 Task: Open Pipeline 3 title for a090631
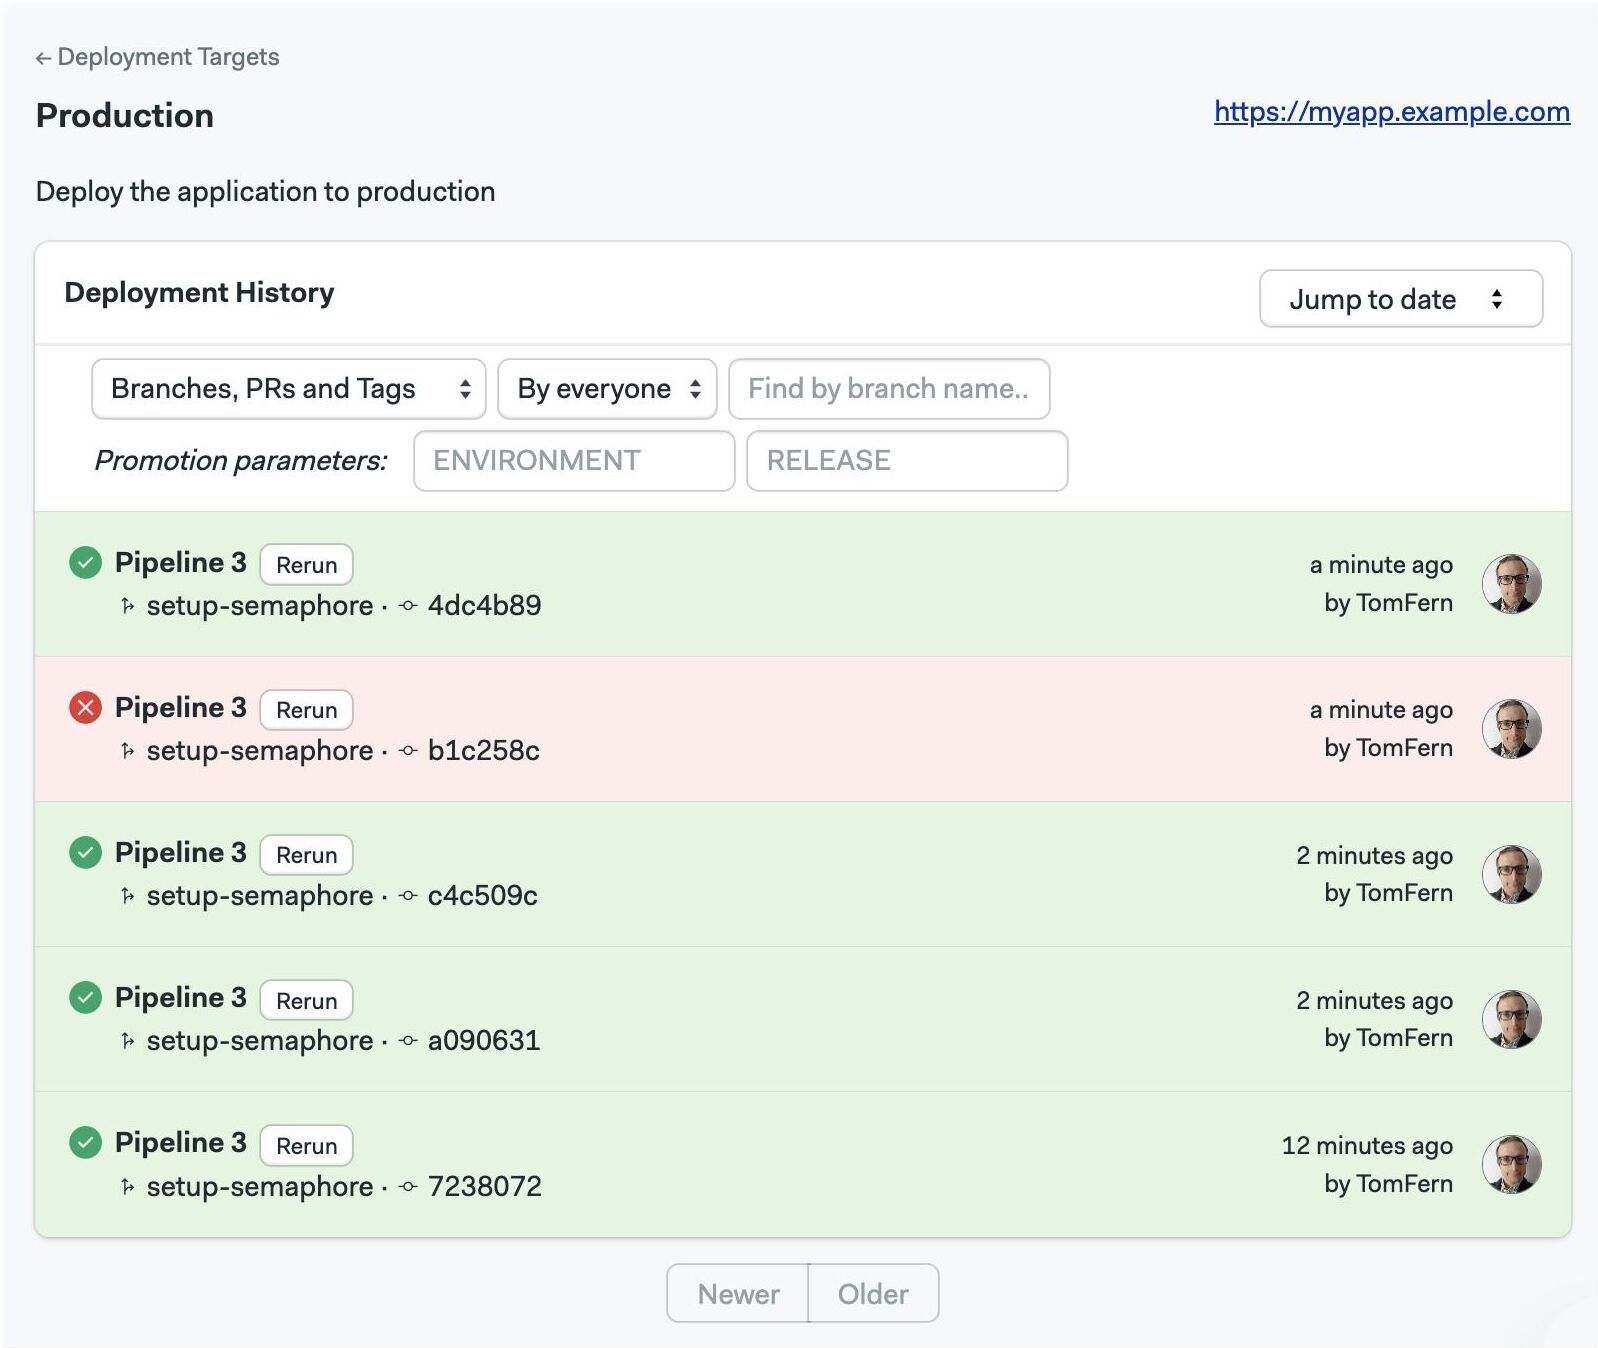(x=180, y=998)
